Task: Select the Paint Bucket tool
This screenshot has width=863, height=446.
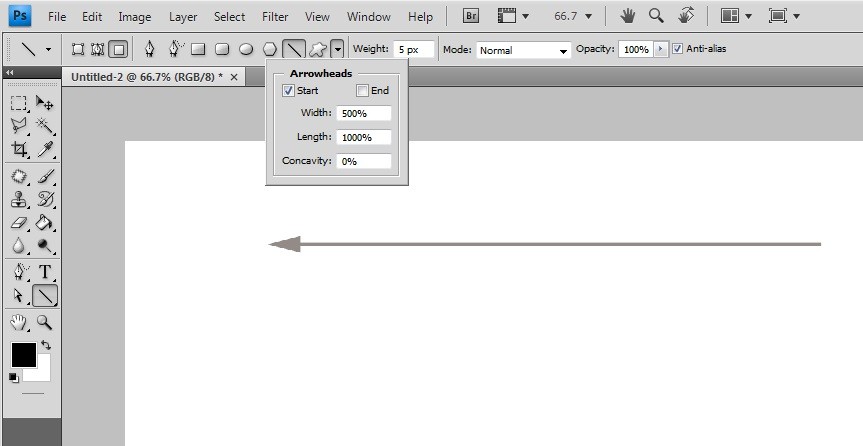Action: (44, 222)
